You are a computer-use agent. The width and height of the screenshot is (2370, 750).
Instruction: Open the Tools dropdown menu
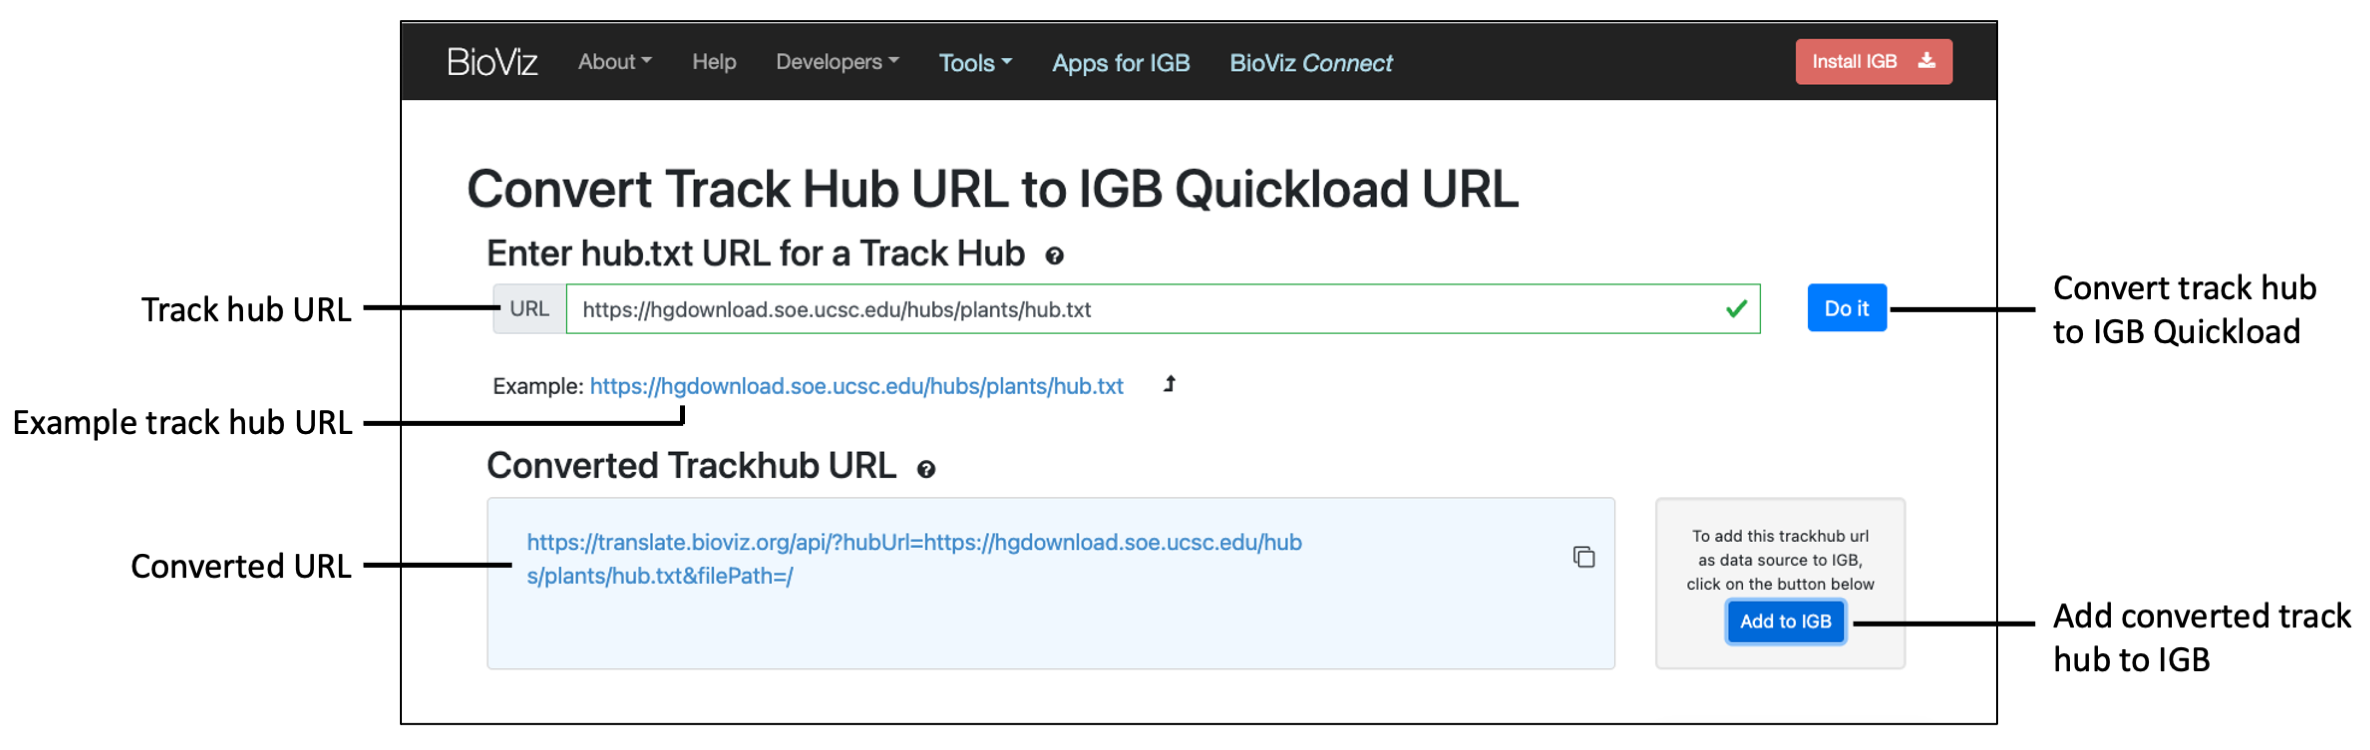click(975, 63)
